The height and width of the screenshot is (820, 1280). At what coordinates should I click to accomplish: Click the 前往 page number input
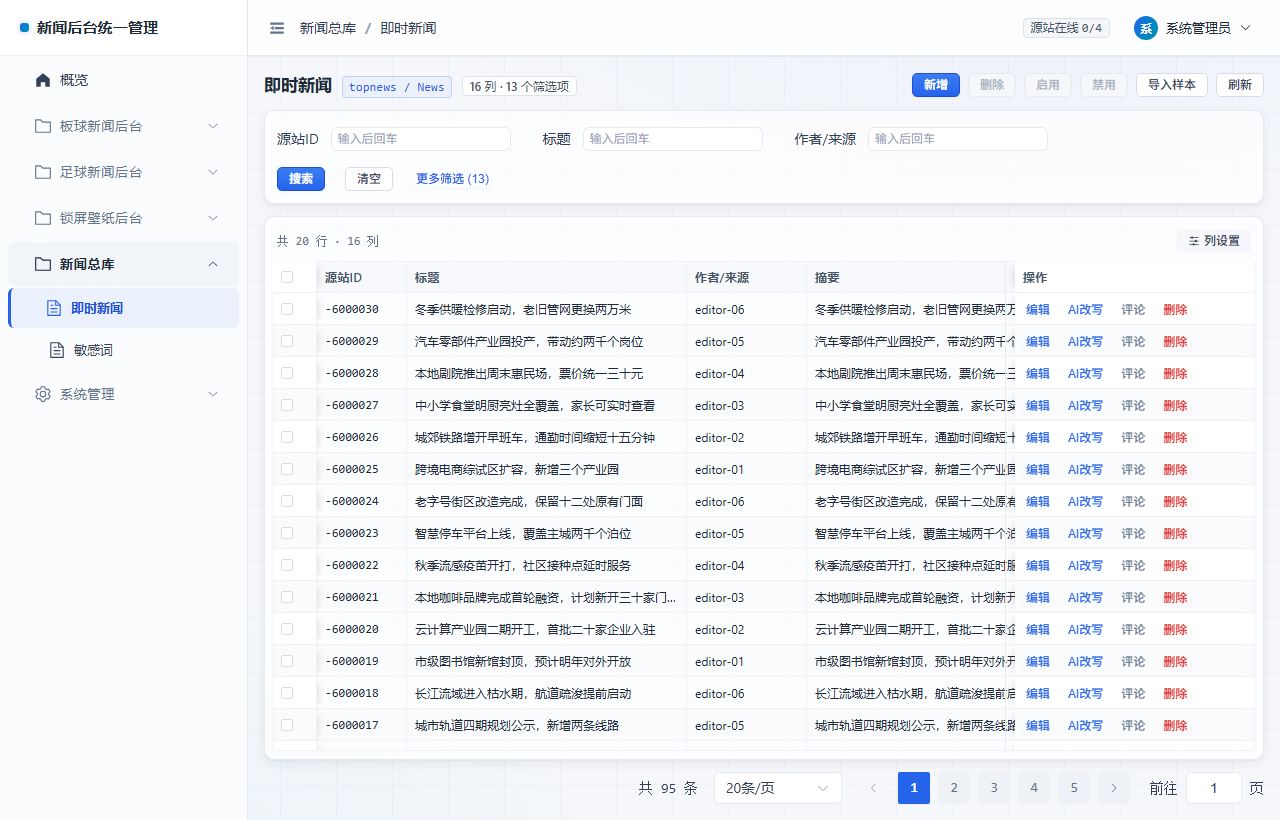tap(1214, 788)
